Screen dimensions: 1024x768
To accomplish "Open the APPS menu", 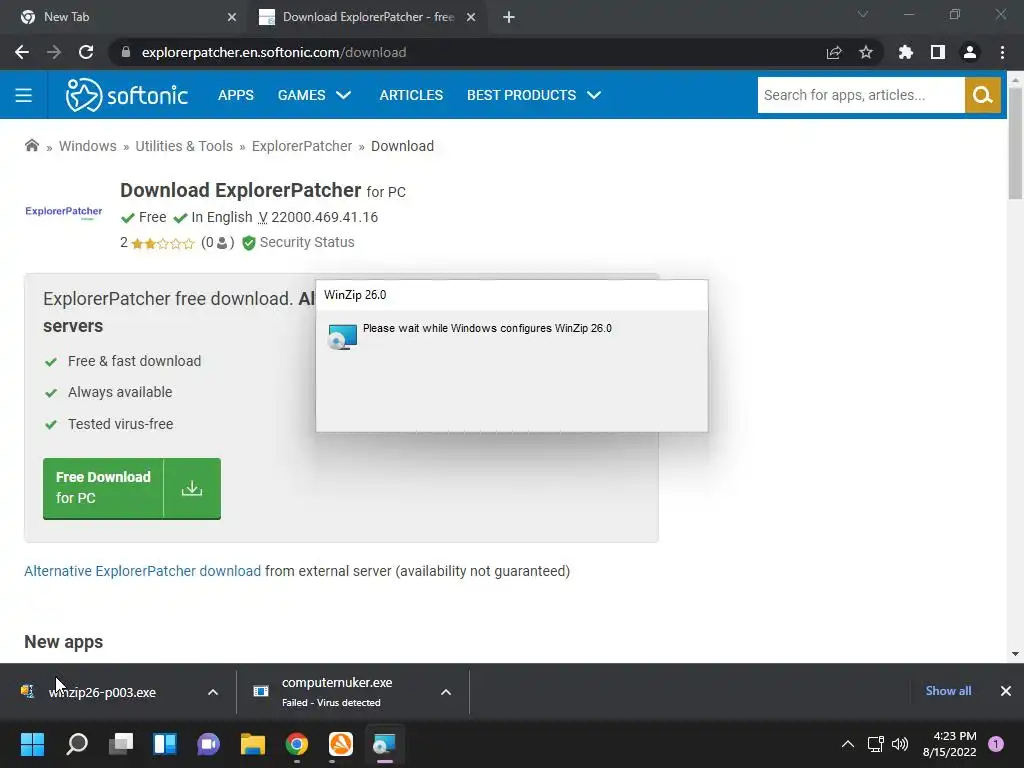I will (x=236, y=95).
